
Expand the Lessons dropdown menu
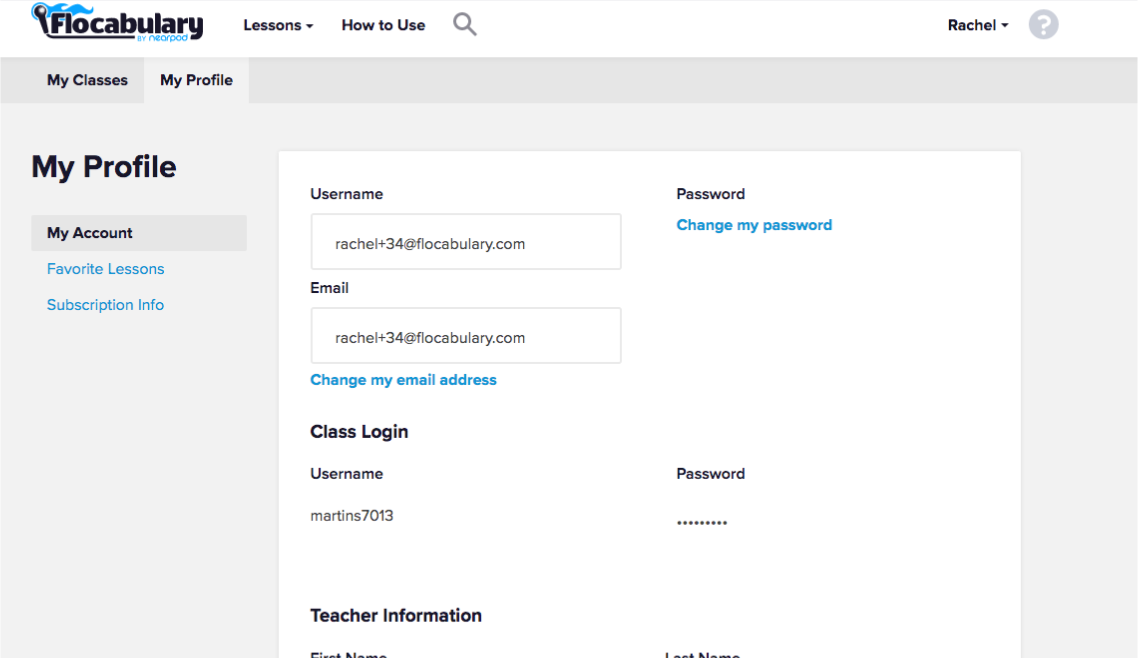pos(277,24)
